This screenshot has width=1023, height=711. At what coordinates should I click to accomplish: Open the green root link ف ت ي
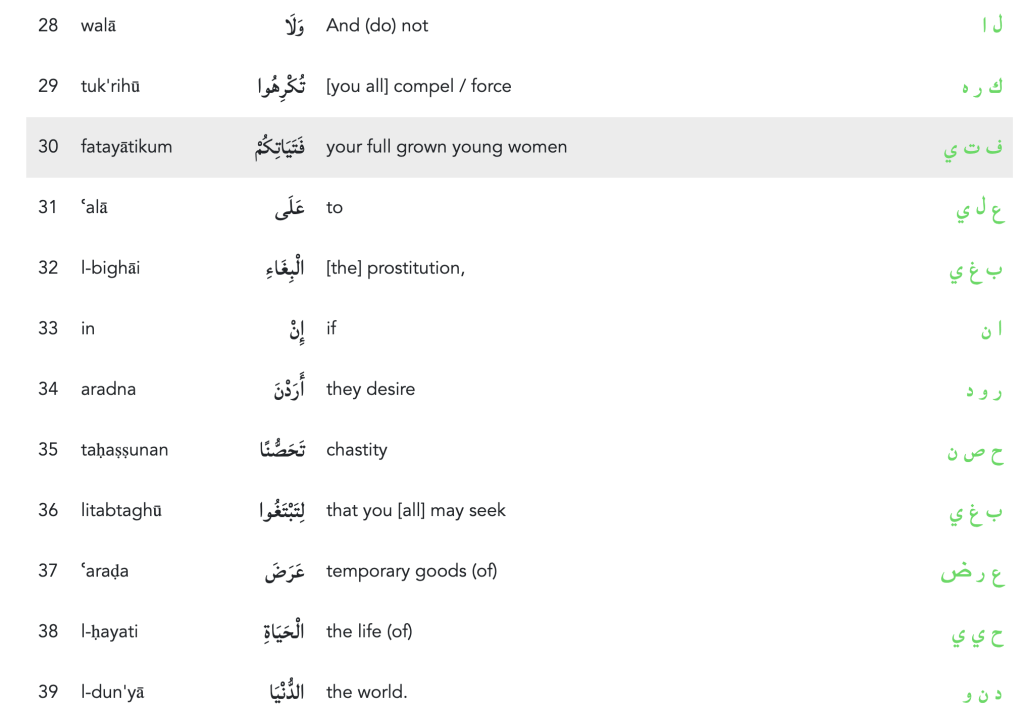pyautogui.click(x=973, y=148)
